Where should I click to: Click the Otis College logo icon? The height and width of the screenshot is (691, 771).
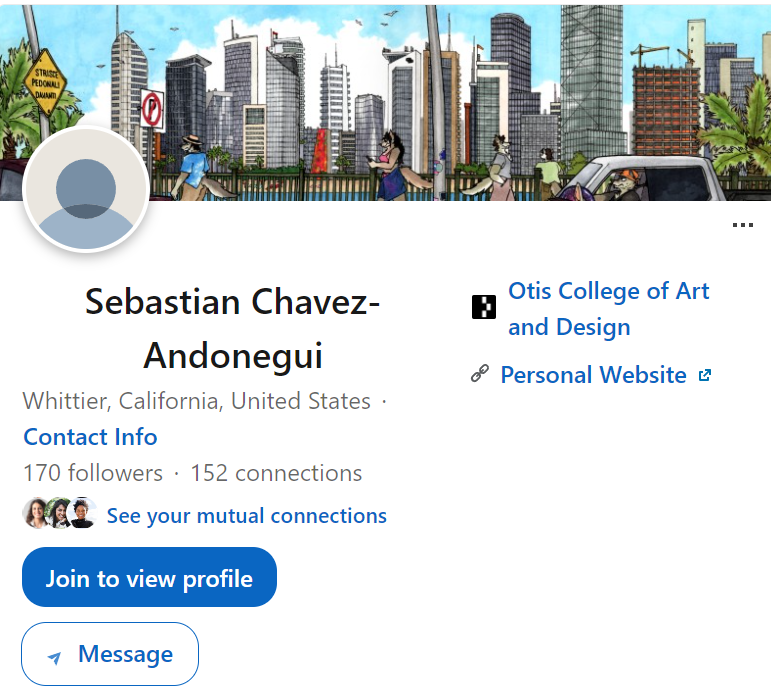[484, 307]
